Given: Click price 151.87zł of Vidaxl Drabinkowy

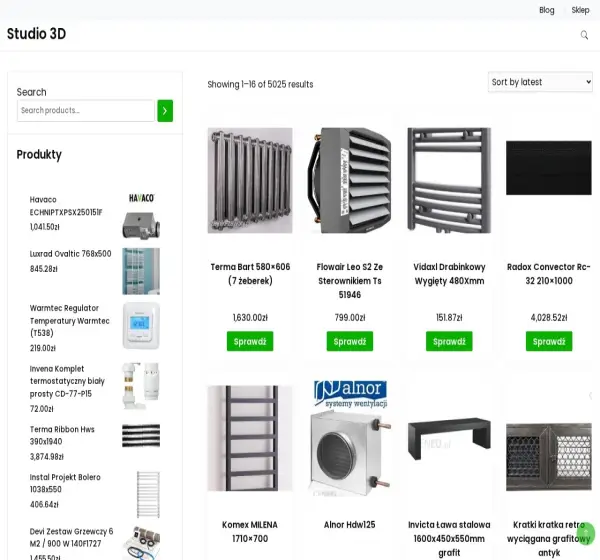Looking at the screenshot, I should click(x=449, y=318).
